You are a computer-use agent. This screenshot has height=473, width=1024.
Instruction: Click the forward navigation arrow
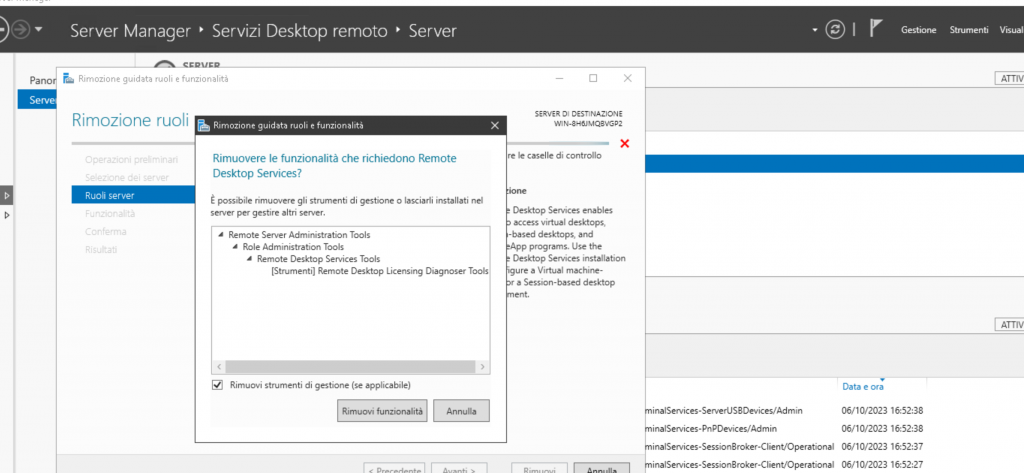(x=20, y=30)
